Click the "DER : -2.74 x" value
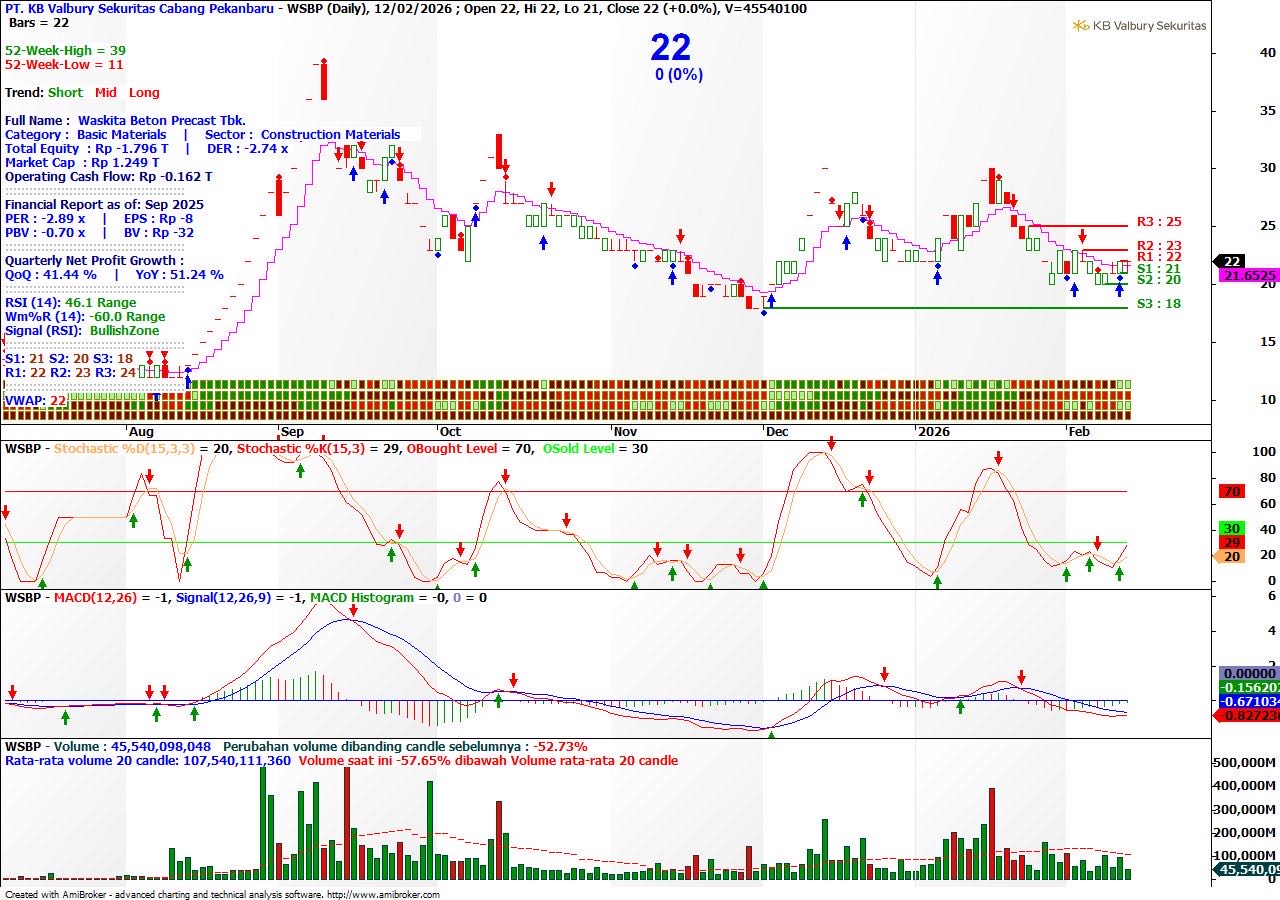Image resolution: width=1280 pixels, height=900 pixels. pos(246,148)
